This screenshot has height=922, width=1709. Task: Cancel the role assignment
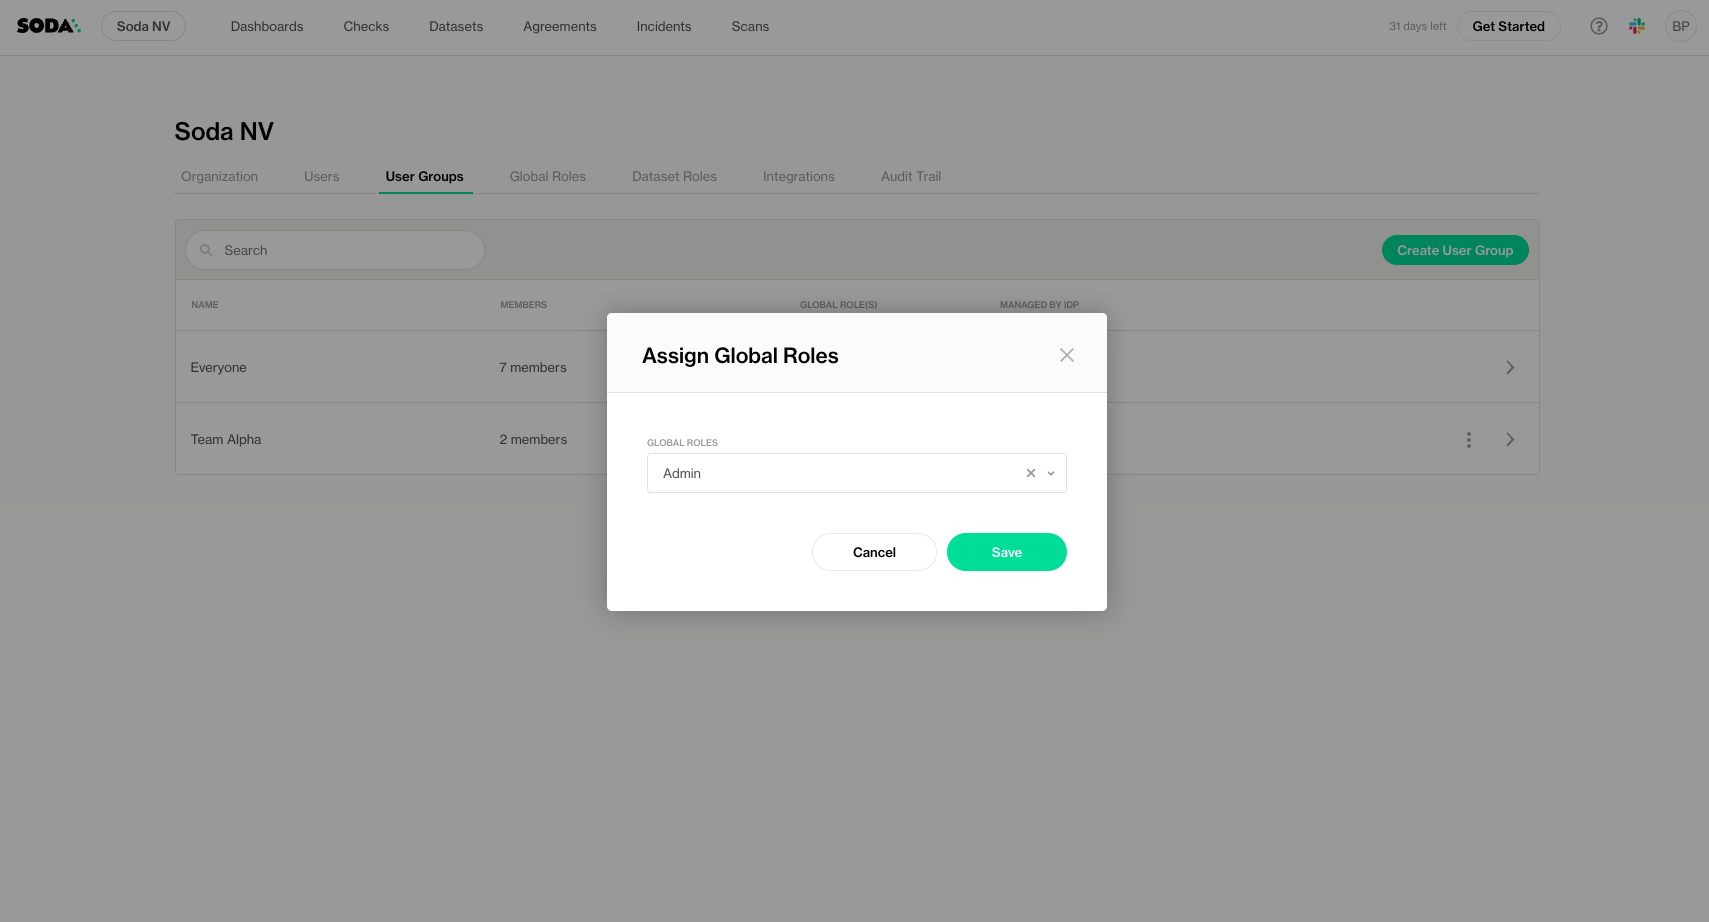873,552
